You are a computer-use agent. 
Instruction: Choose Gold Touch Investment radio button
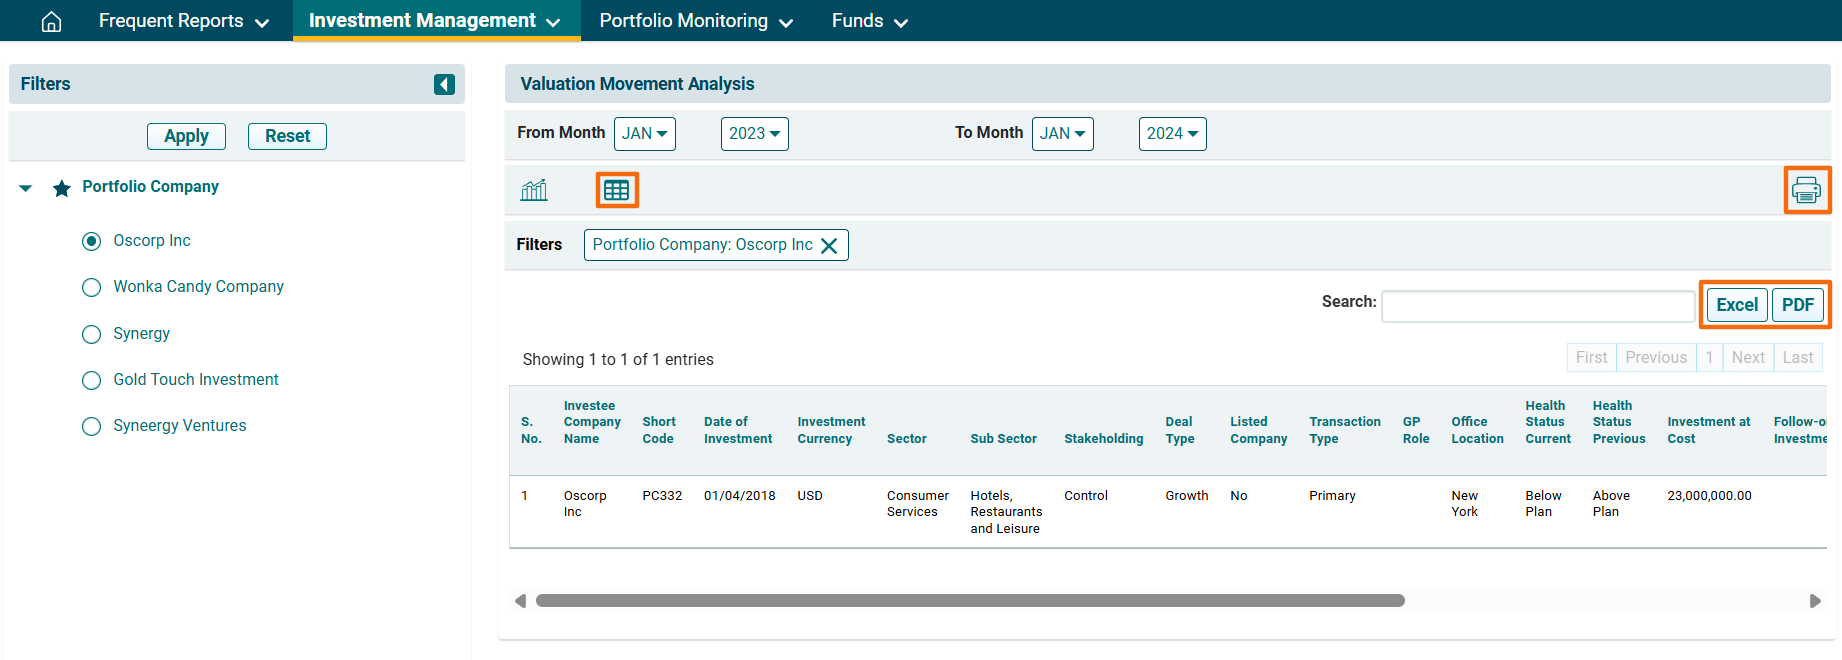click(92, 380)
